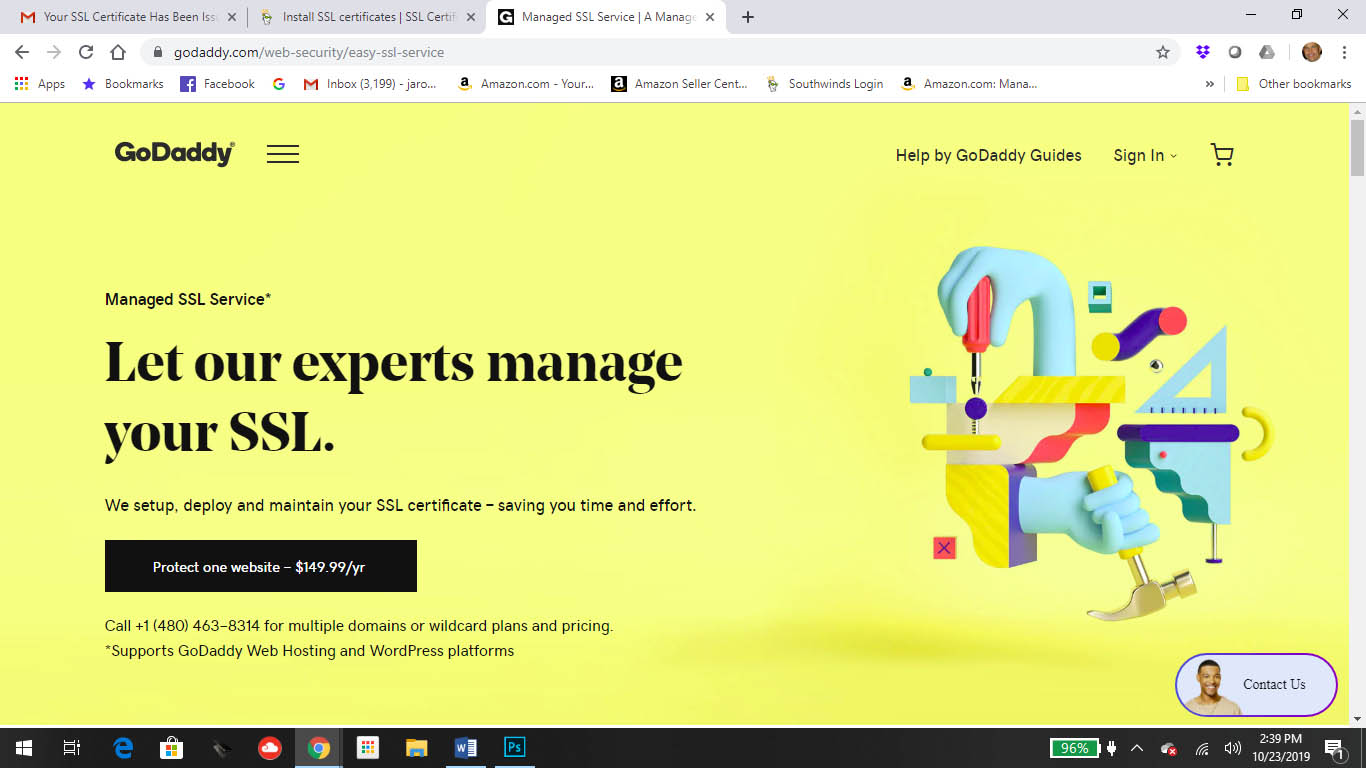This screenshot has width=1366, height=768.
Task: Open the clock and date in system tray
Action: click(1280, 747)
